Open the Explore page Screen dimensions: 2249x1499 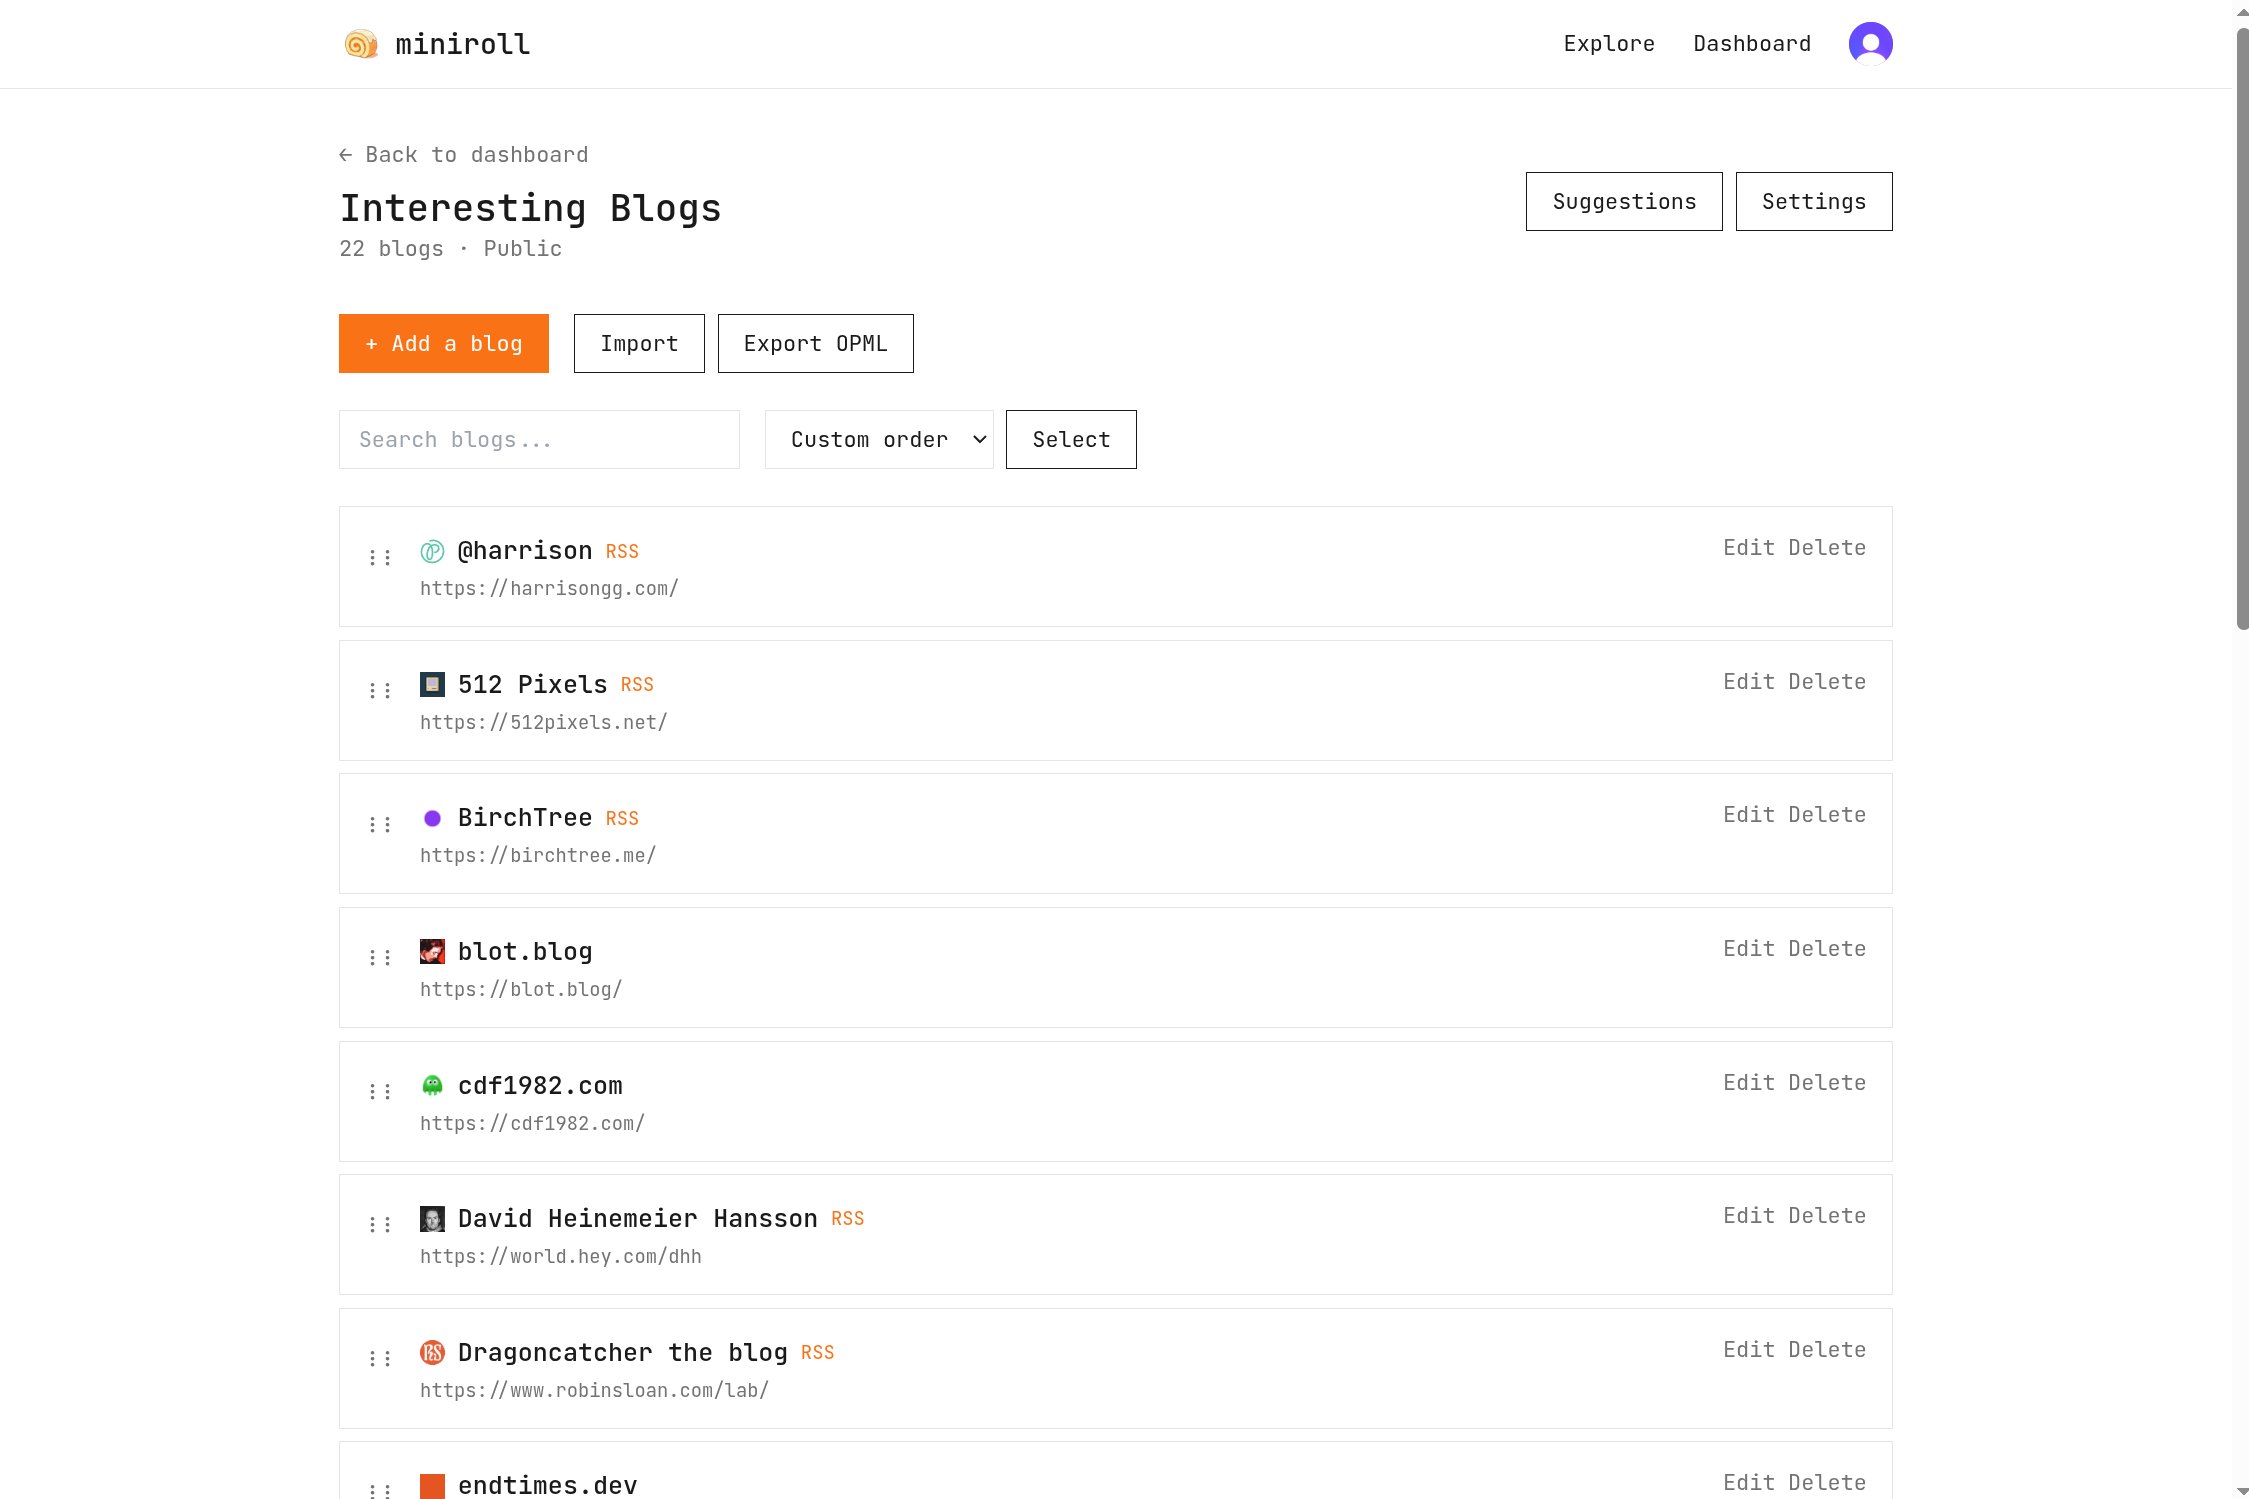[x=1608, y=43]
